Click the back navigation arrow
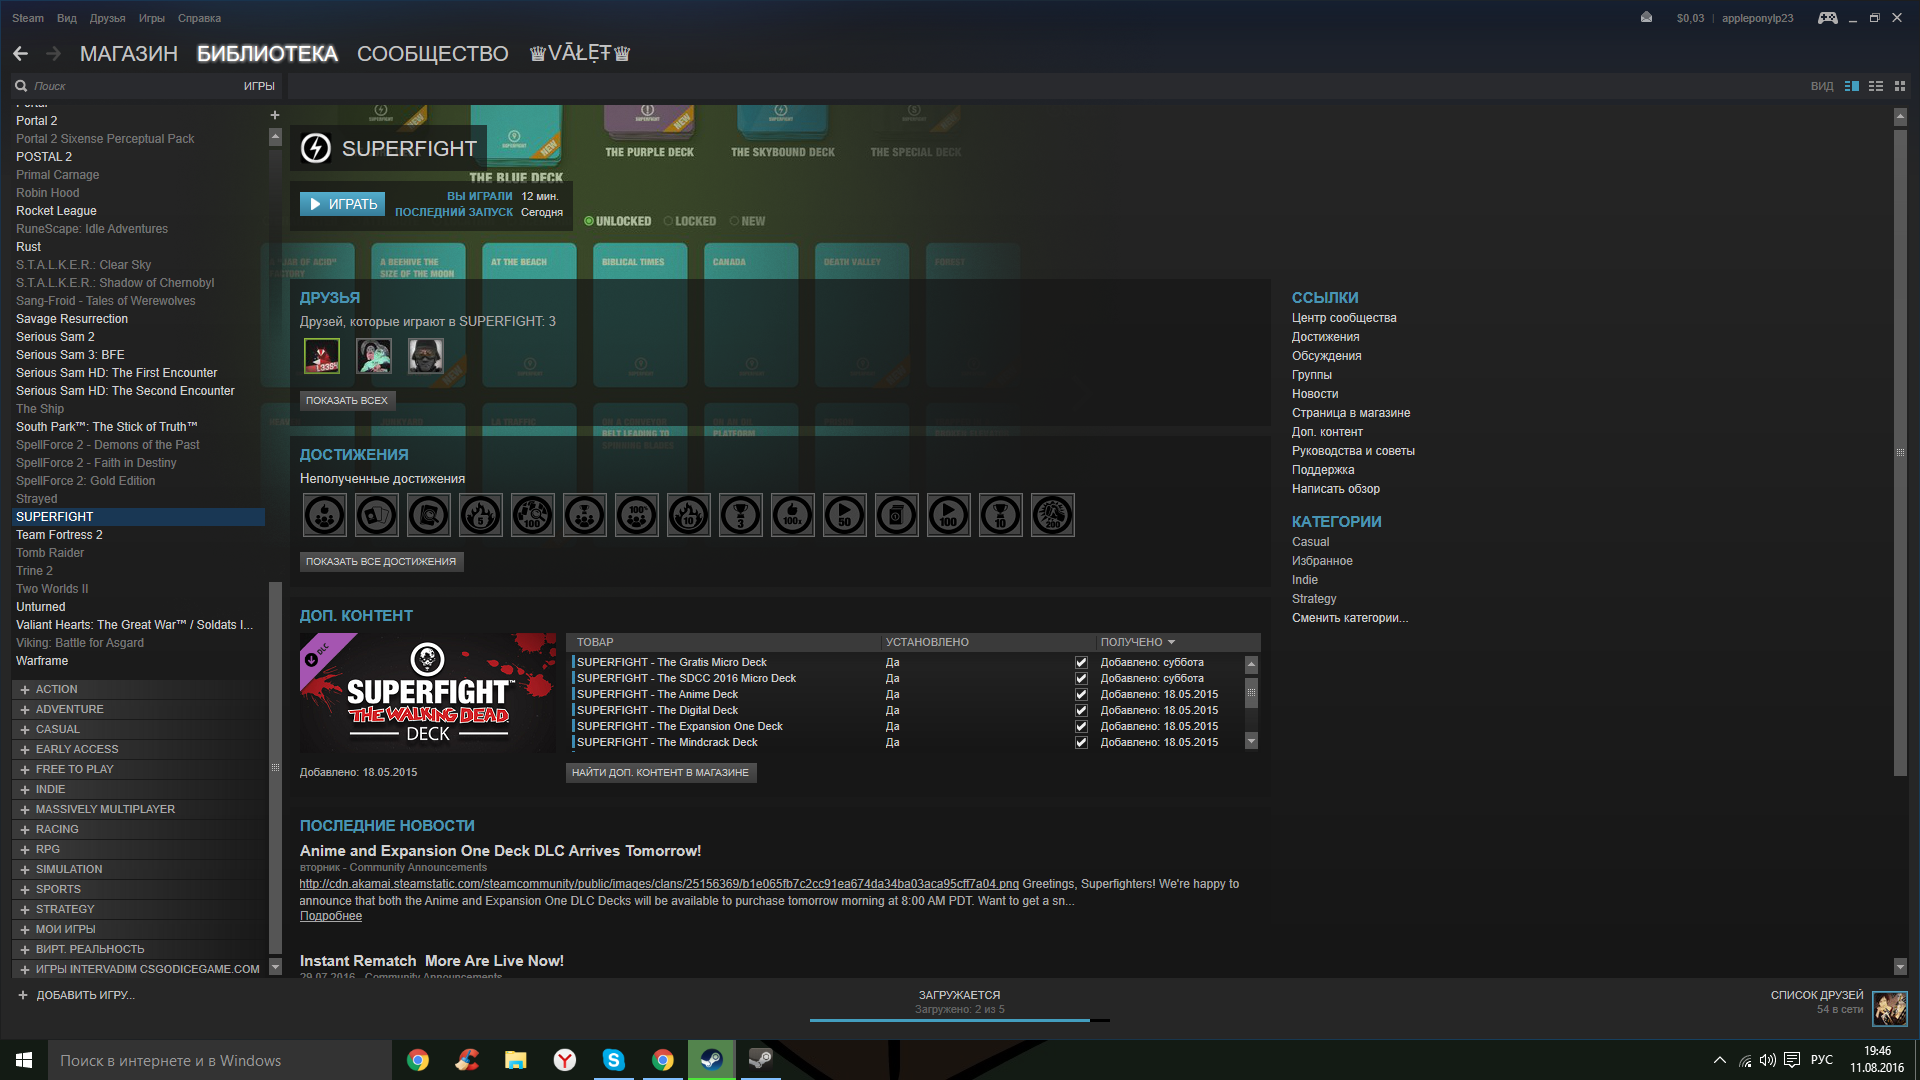Image resolution: width=1920 pixels, height=1080 pixels. coord(20,53)
